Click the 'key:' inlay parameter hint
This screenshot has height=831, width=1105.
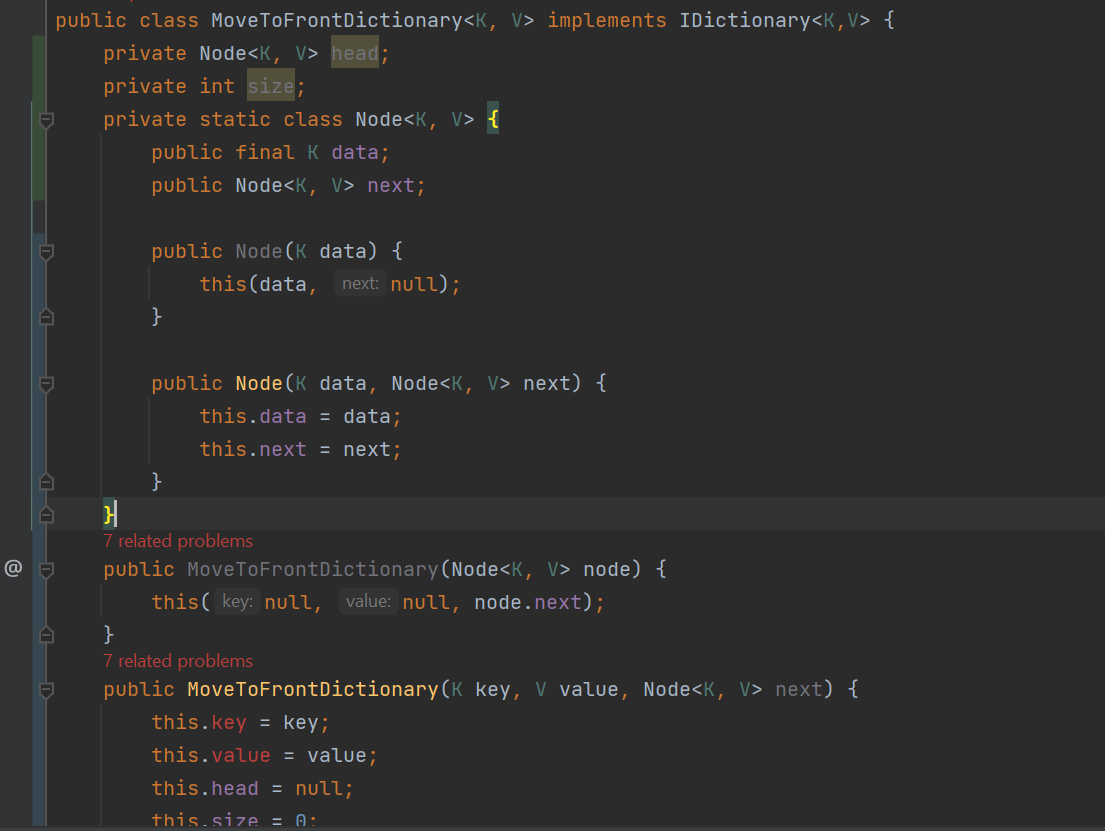[237, 602]
